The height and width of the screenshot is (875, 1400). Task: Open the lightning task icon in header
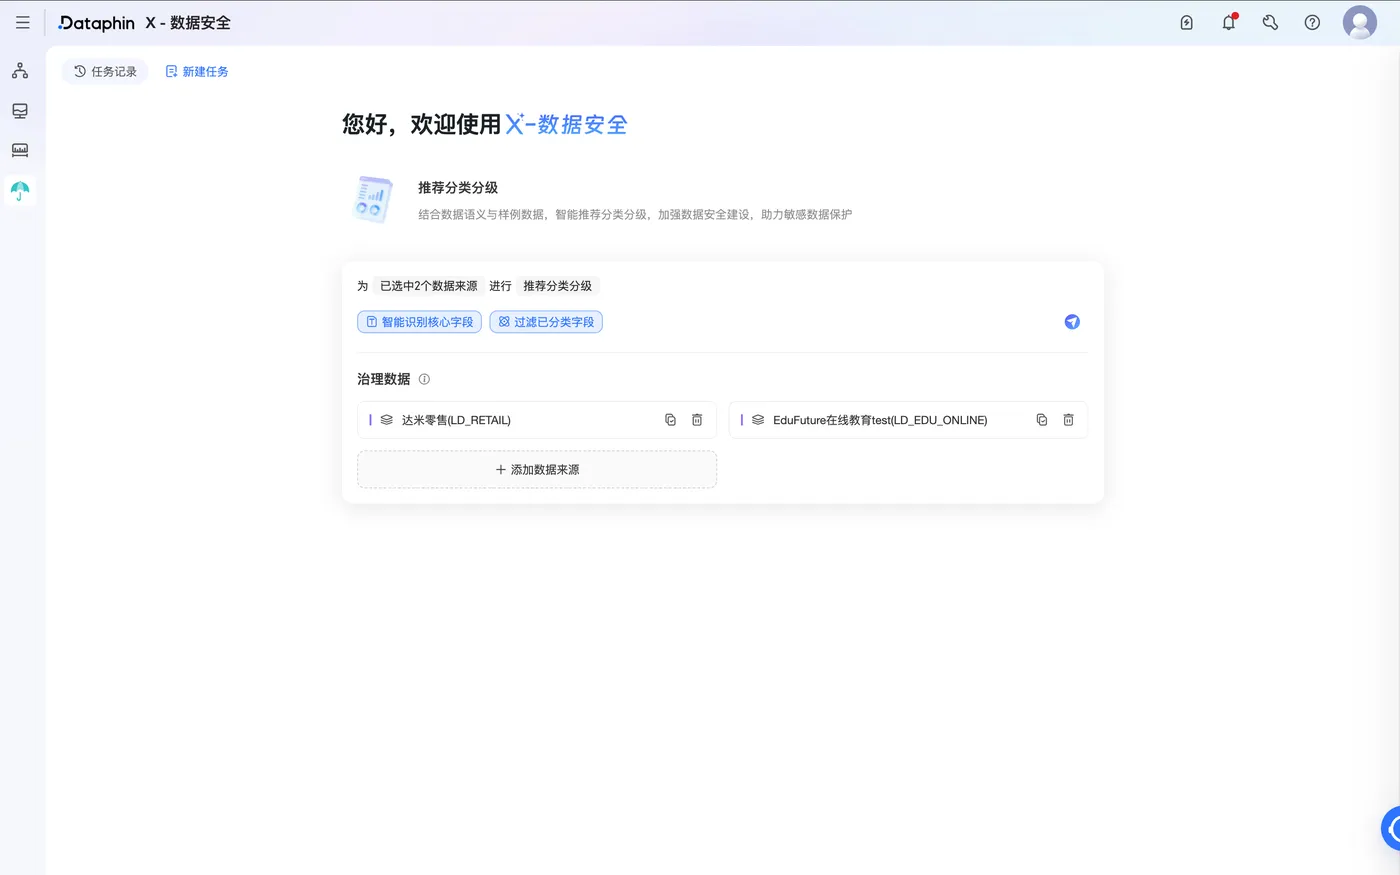[1186, 22]
